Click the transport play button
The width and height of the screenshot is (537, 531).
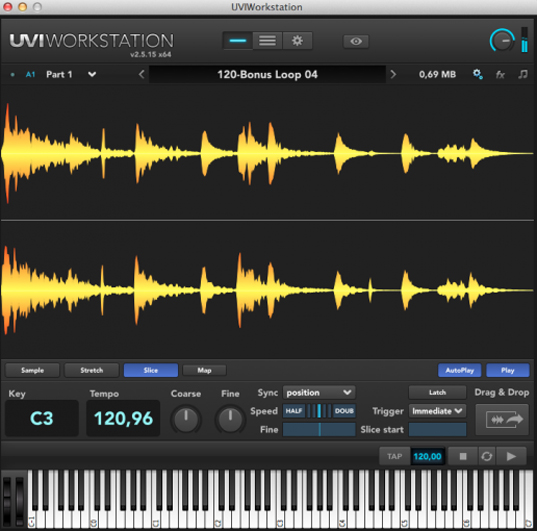coord(511,456)
